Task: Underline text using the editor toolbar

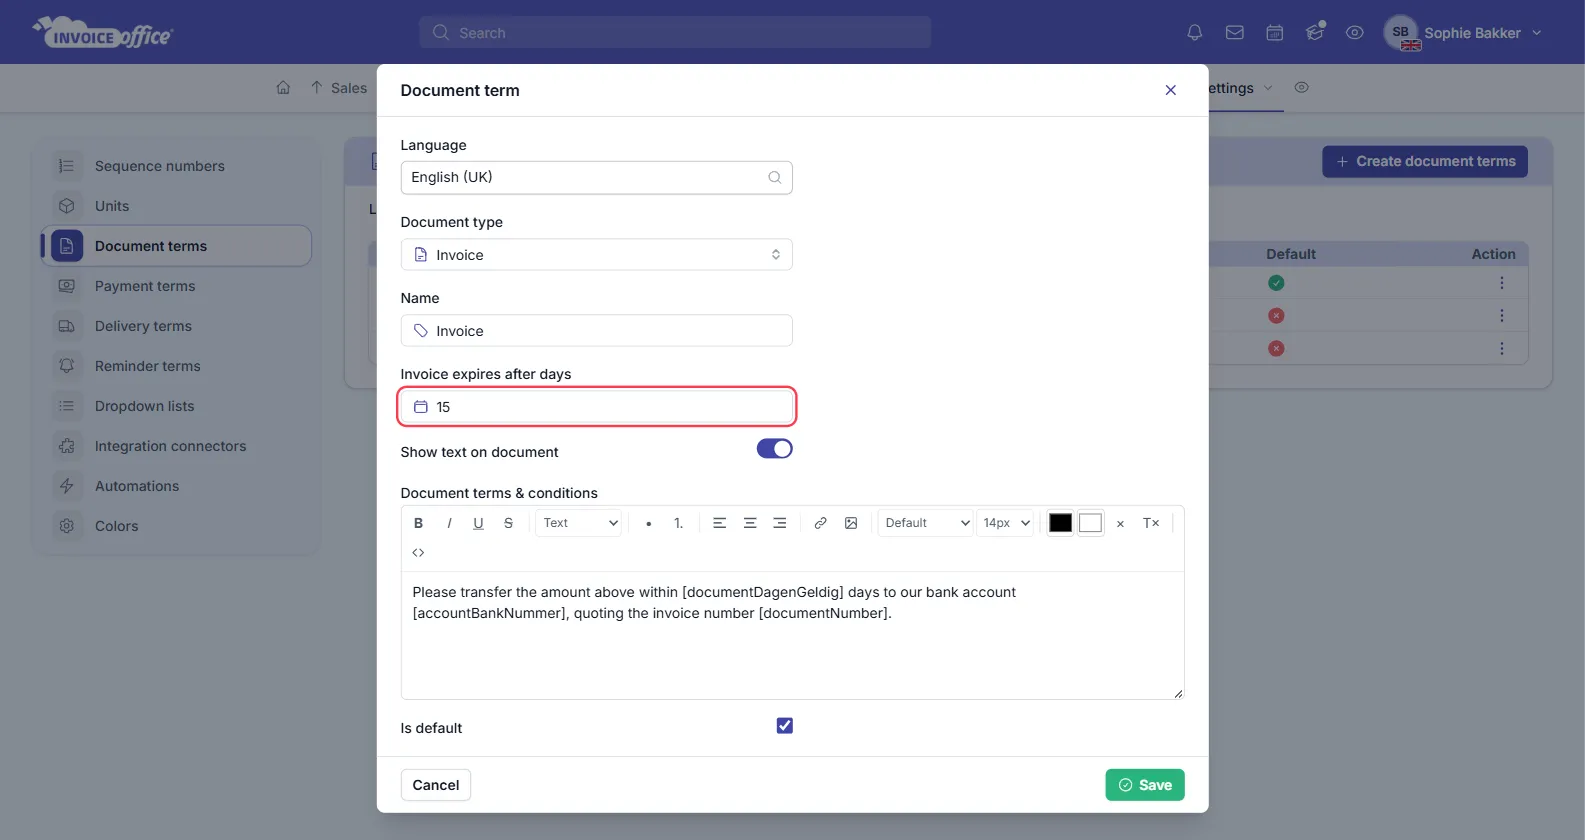Action: coord(479,523)
